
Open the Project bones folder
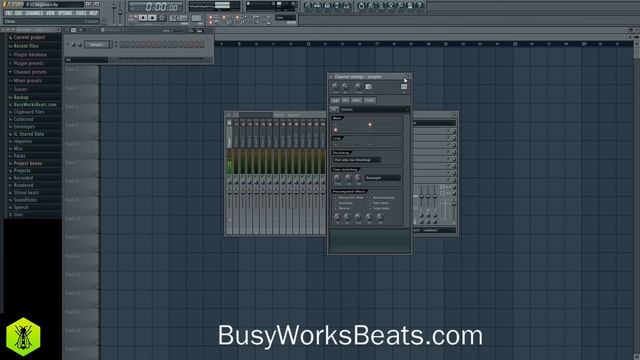[x=28, y=163]
